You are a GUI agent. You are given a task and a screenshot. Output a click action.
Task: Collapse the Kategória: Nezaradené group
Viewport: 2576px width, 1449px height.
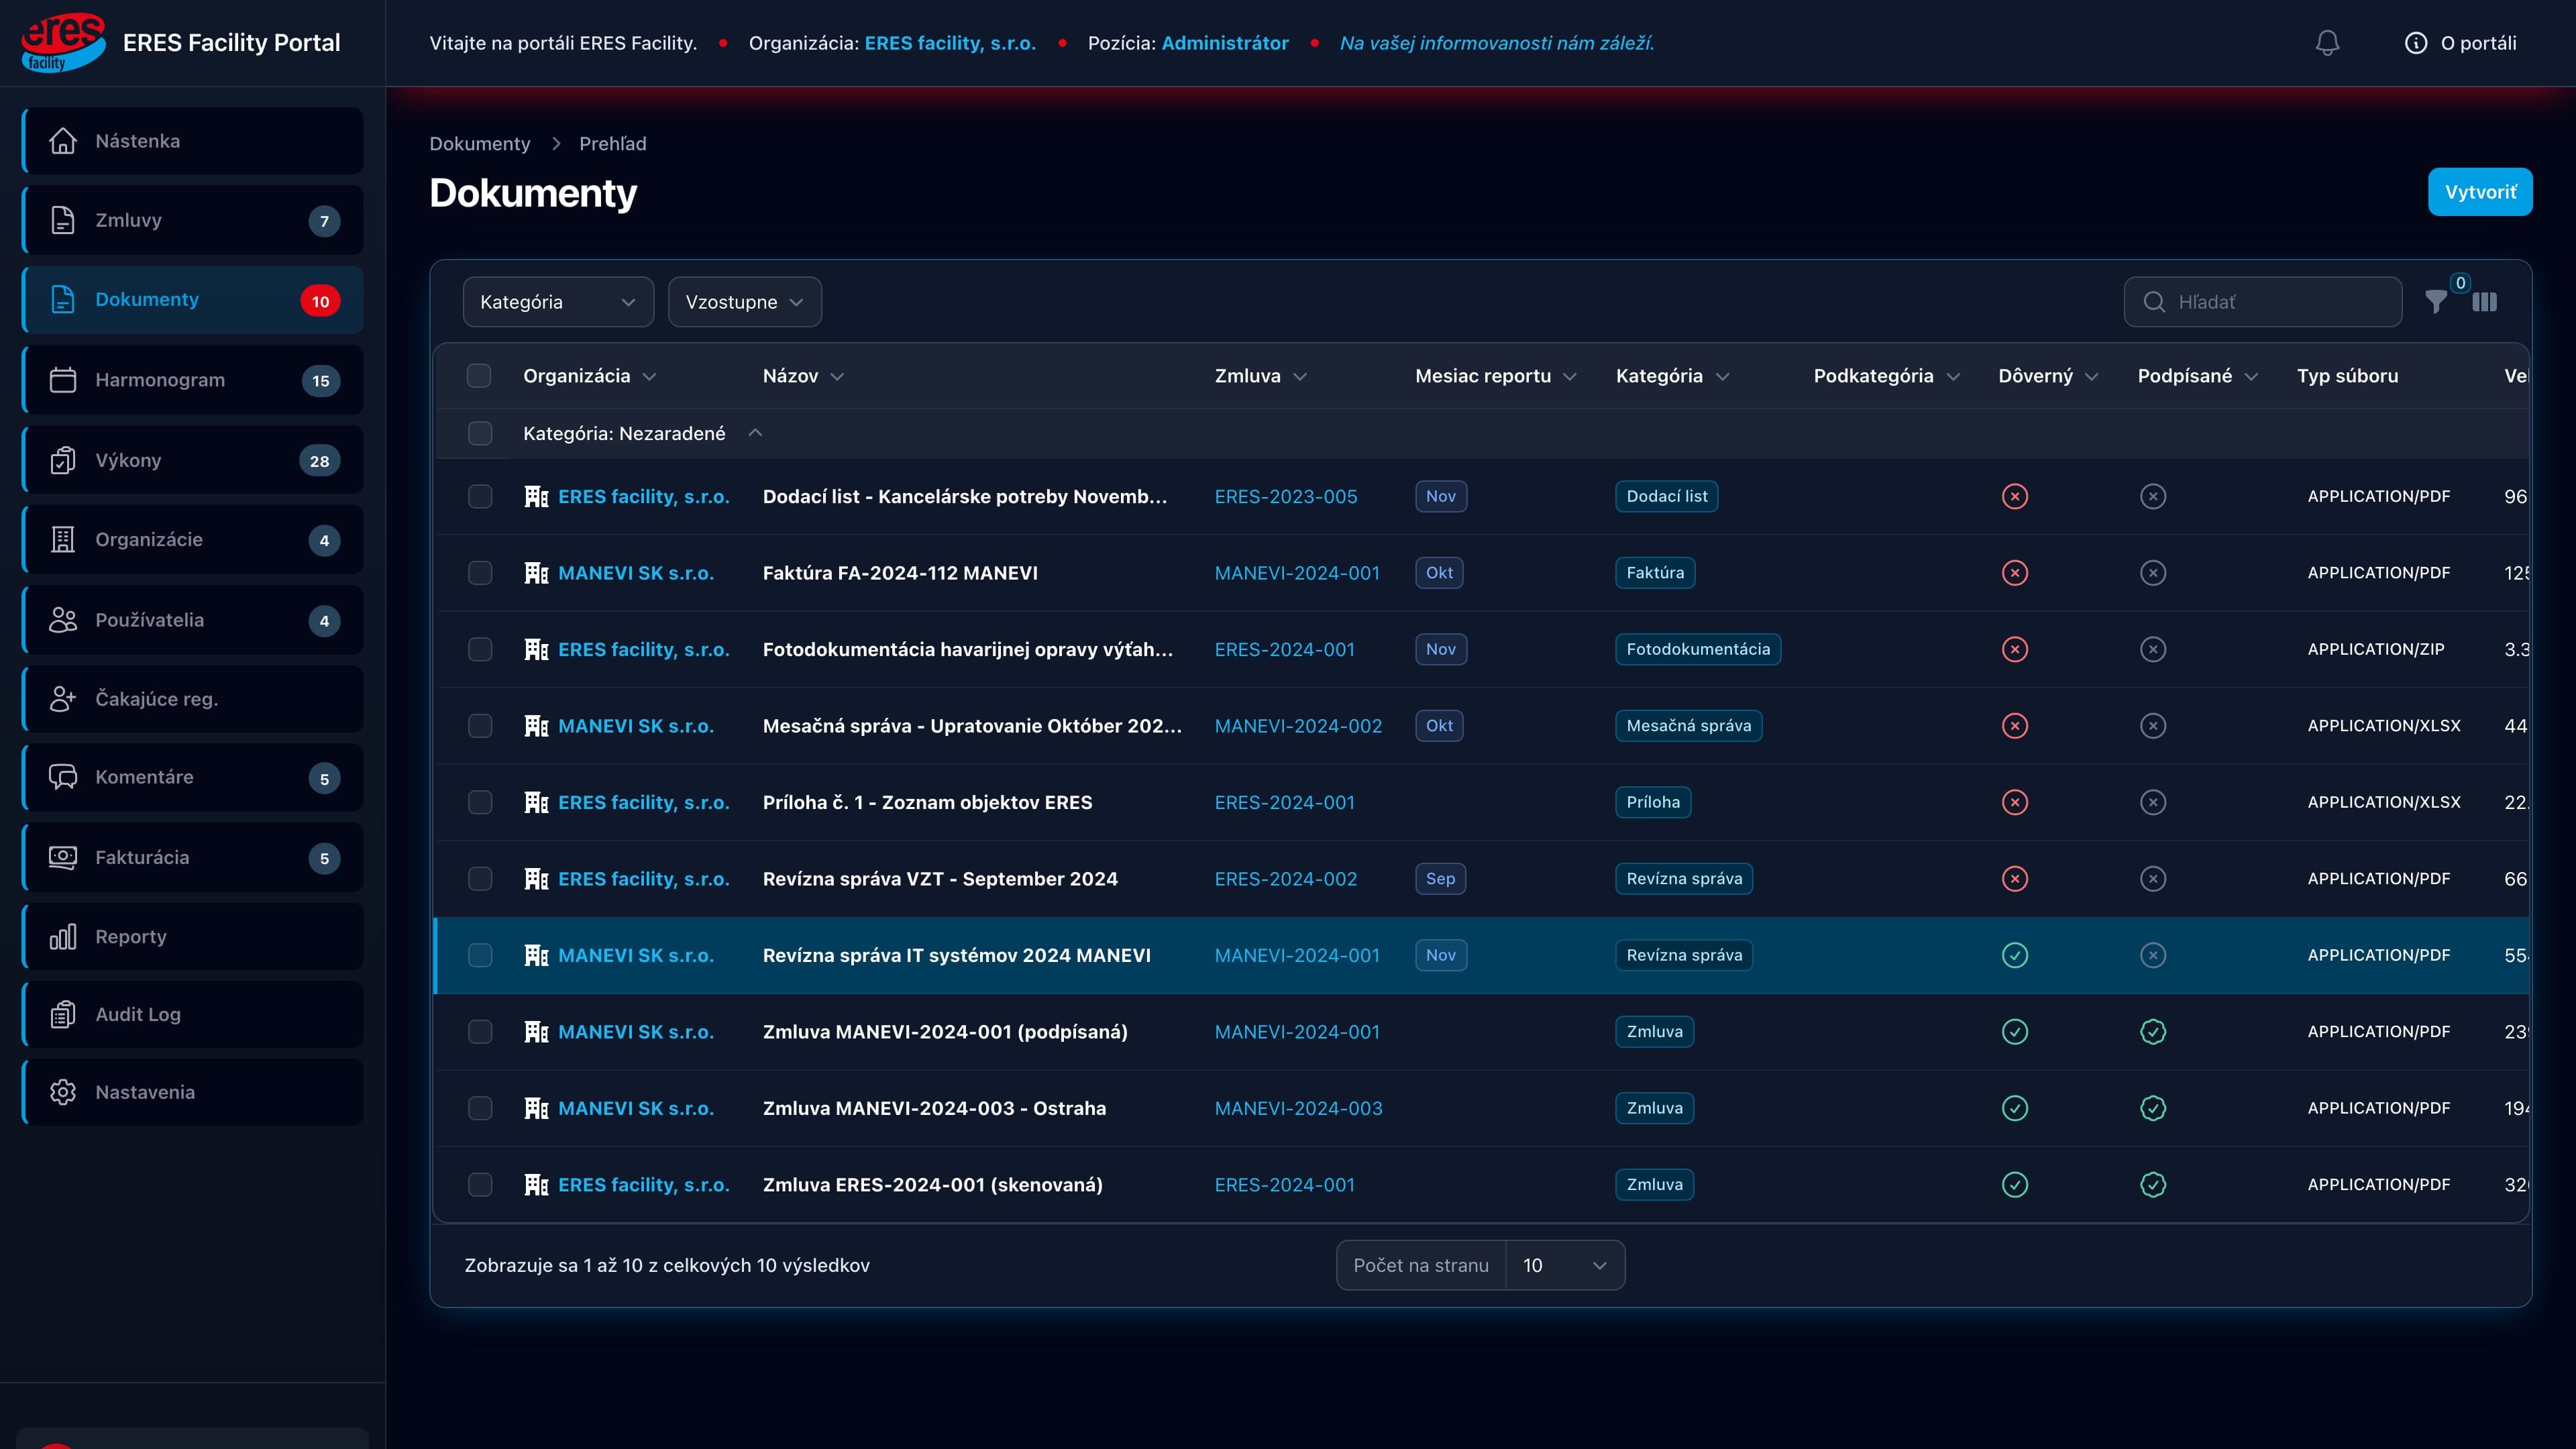click(x=755, y=433)
